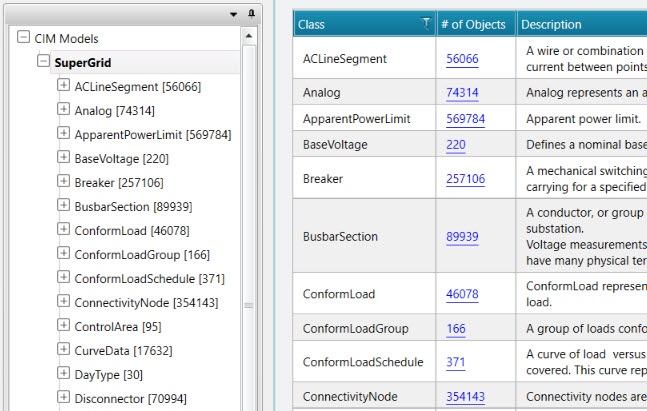Select the BusbarSection class cell

coord(364,236)
